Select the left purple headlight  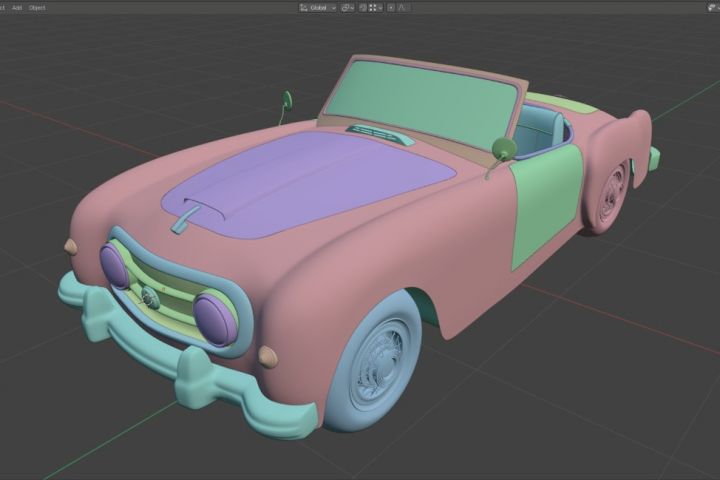pyautogui.click(x=114, y=266)
